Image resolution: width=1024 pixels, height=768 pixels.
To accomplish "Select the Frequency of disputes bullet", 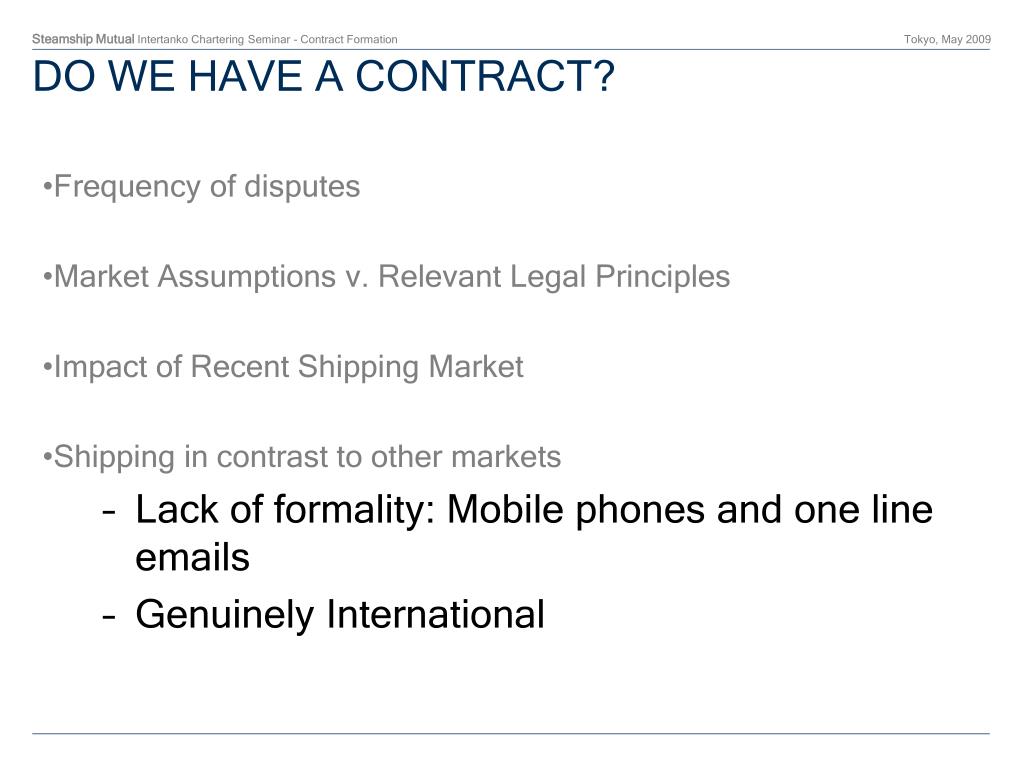I will pyautogui.click(x=201, y=187).
